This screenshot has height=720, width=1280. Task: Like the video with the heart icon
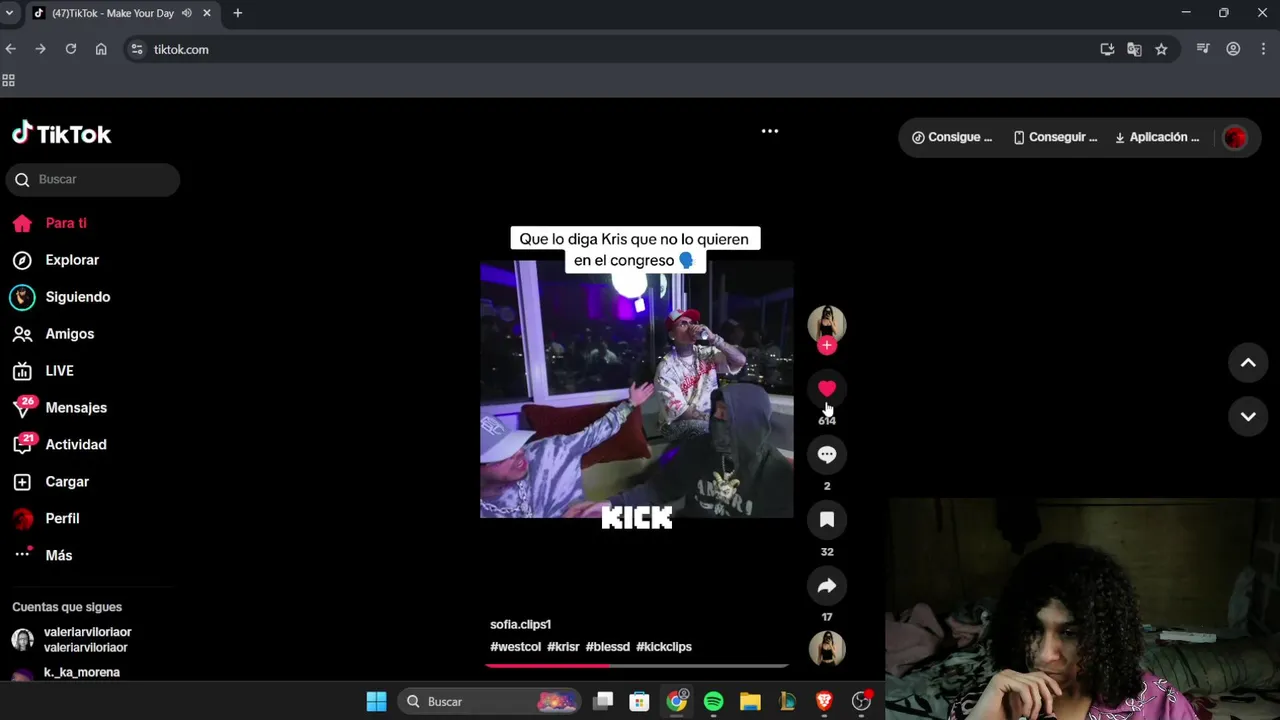click(826, 389)
